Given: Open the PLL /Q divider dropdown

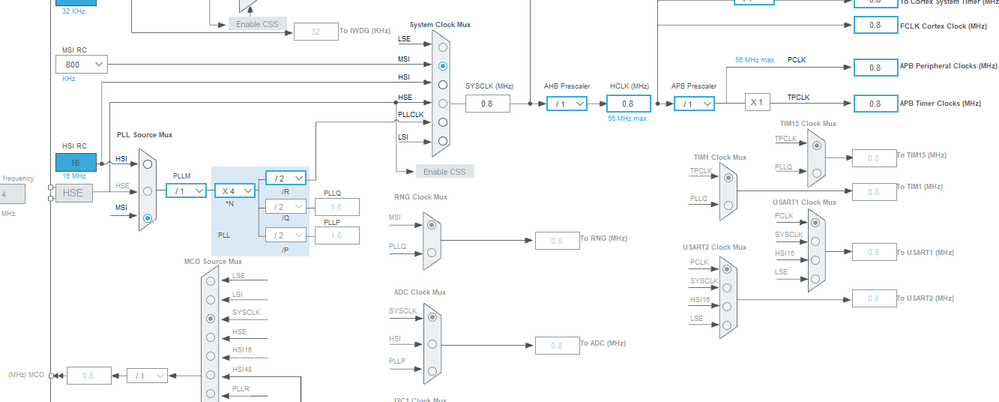Looking at the screenshot, I should 286,206.
